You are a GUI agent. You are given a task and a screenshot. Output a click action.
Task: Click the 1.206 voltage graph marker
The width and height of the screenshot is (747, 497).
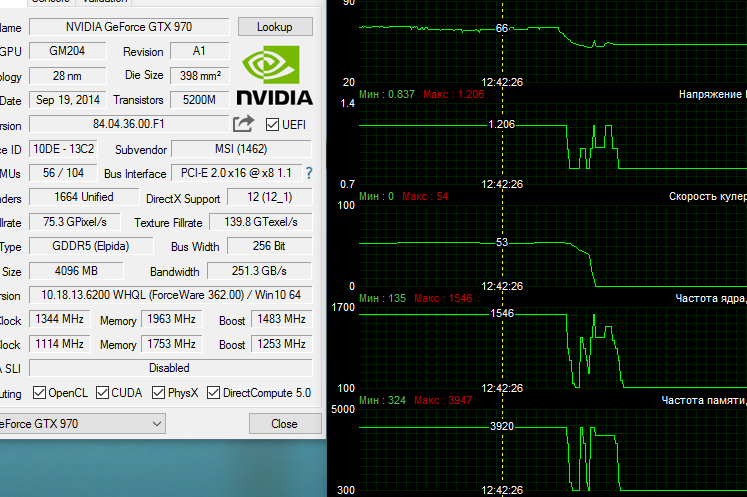(x=502, y=124)
